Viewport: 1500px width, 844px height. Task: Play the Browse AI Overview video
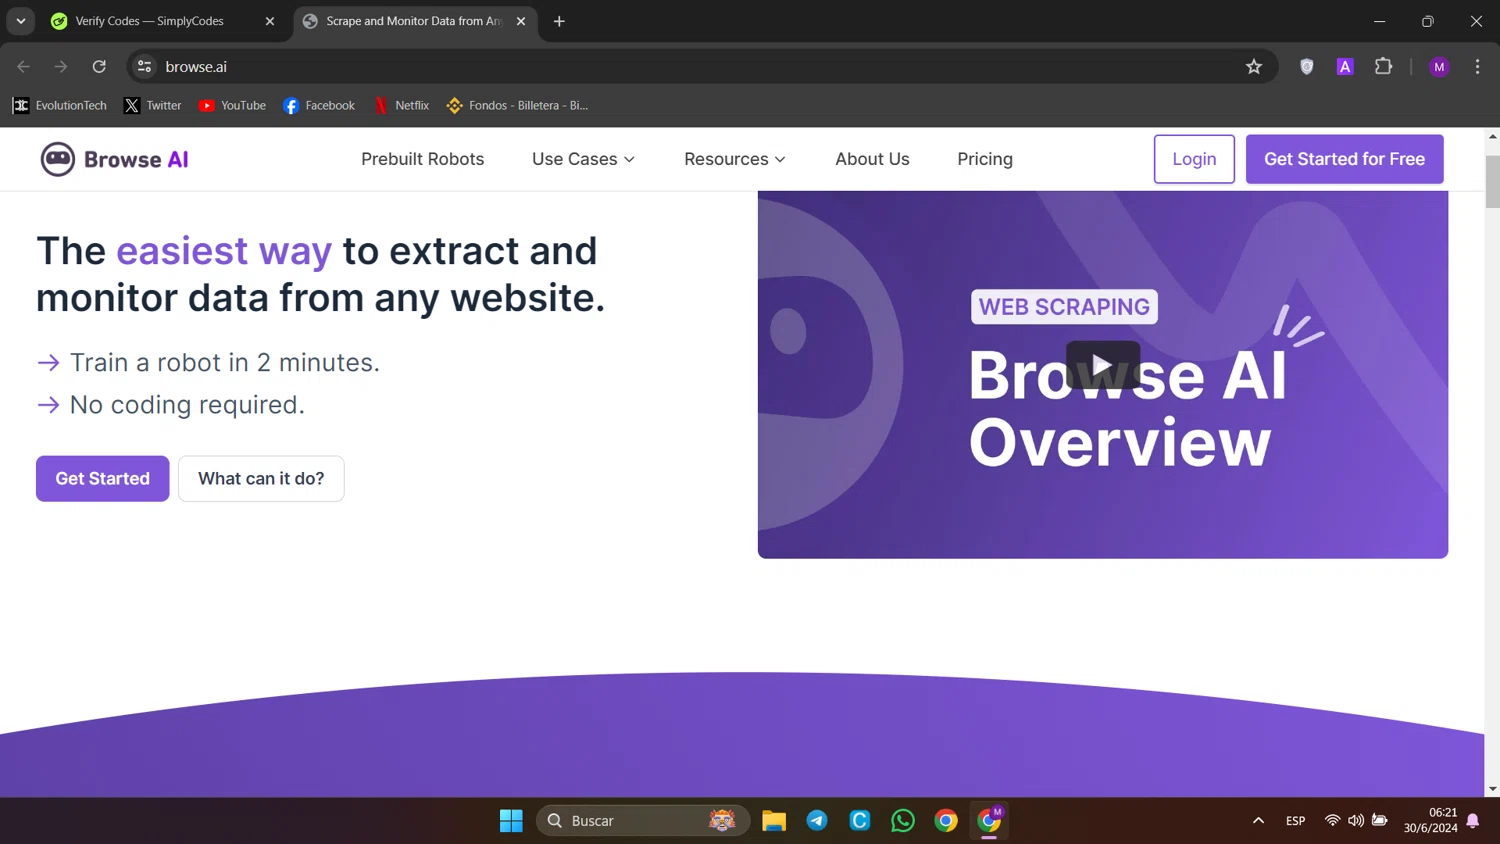(x=1102, y=365)
